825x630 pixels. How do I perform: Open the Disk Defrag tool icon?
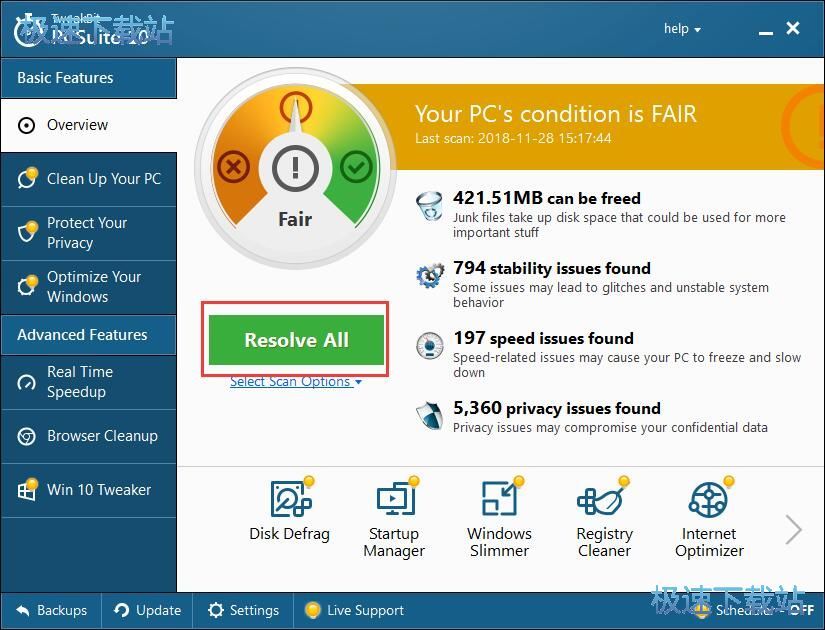tap(290, 498)
